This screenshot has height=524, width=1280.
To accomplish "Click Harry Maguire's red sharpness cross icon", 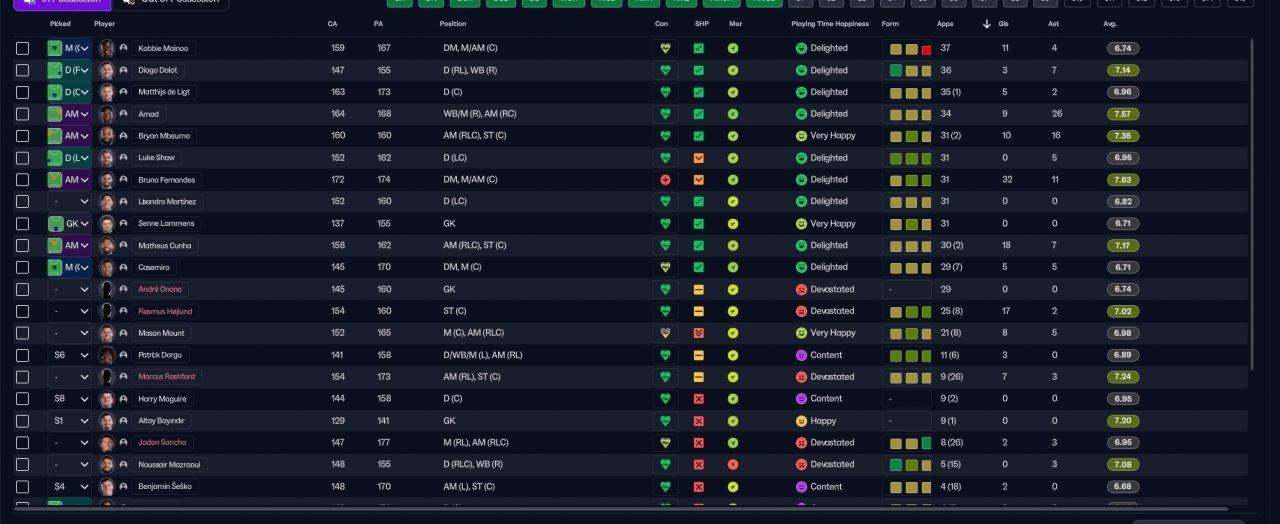I will (699, 399).
